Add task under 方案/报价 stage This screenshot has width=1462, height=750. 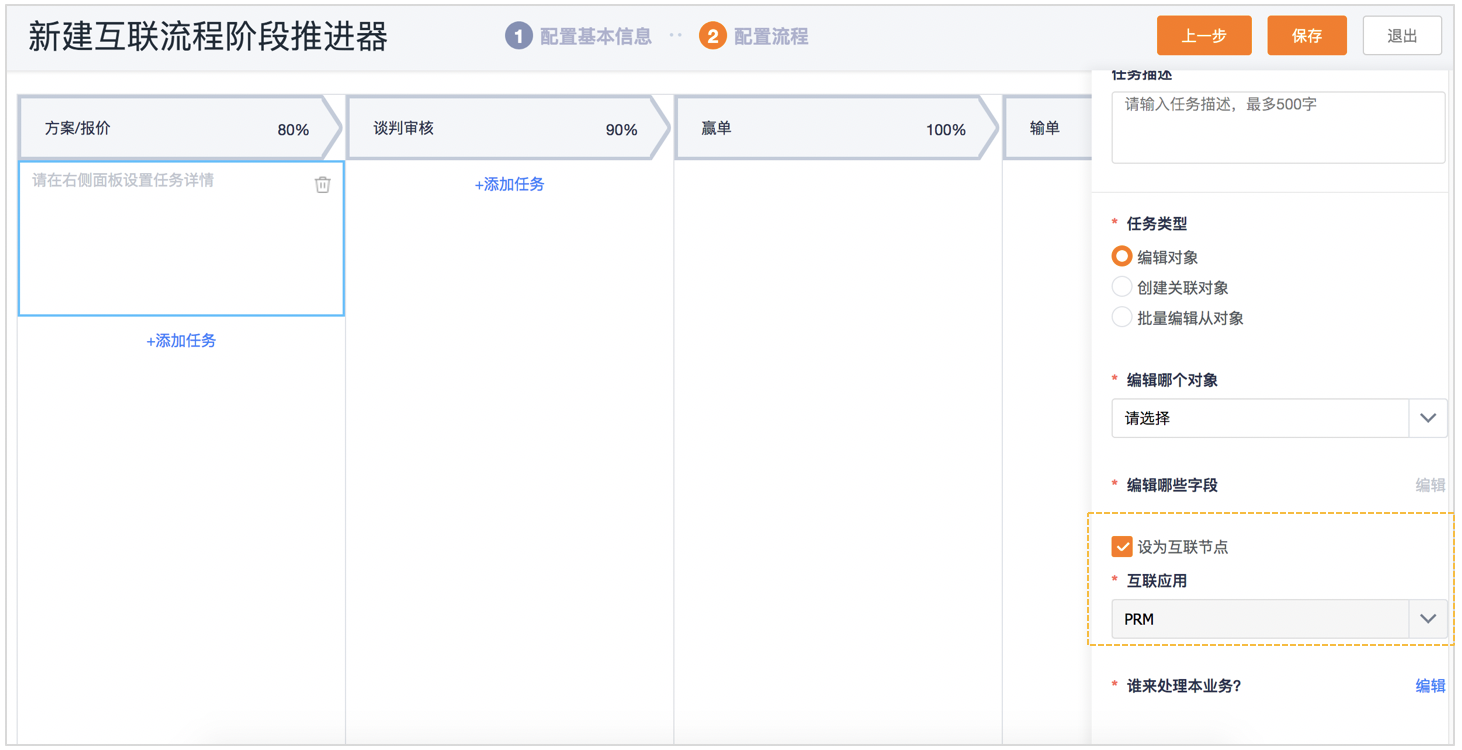(x=181, y=341)
